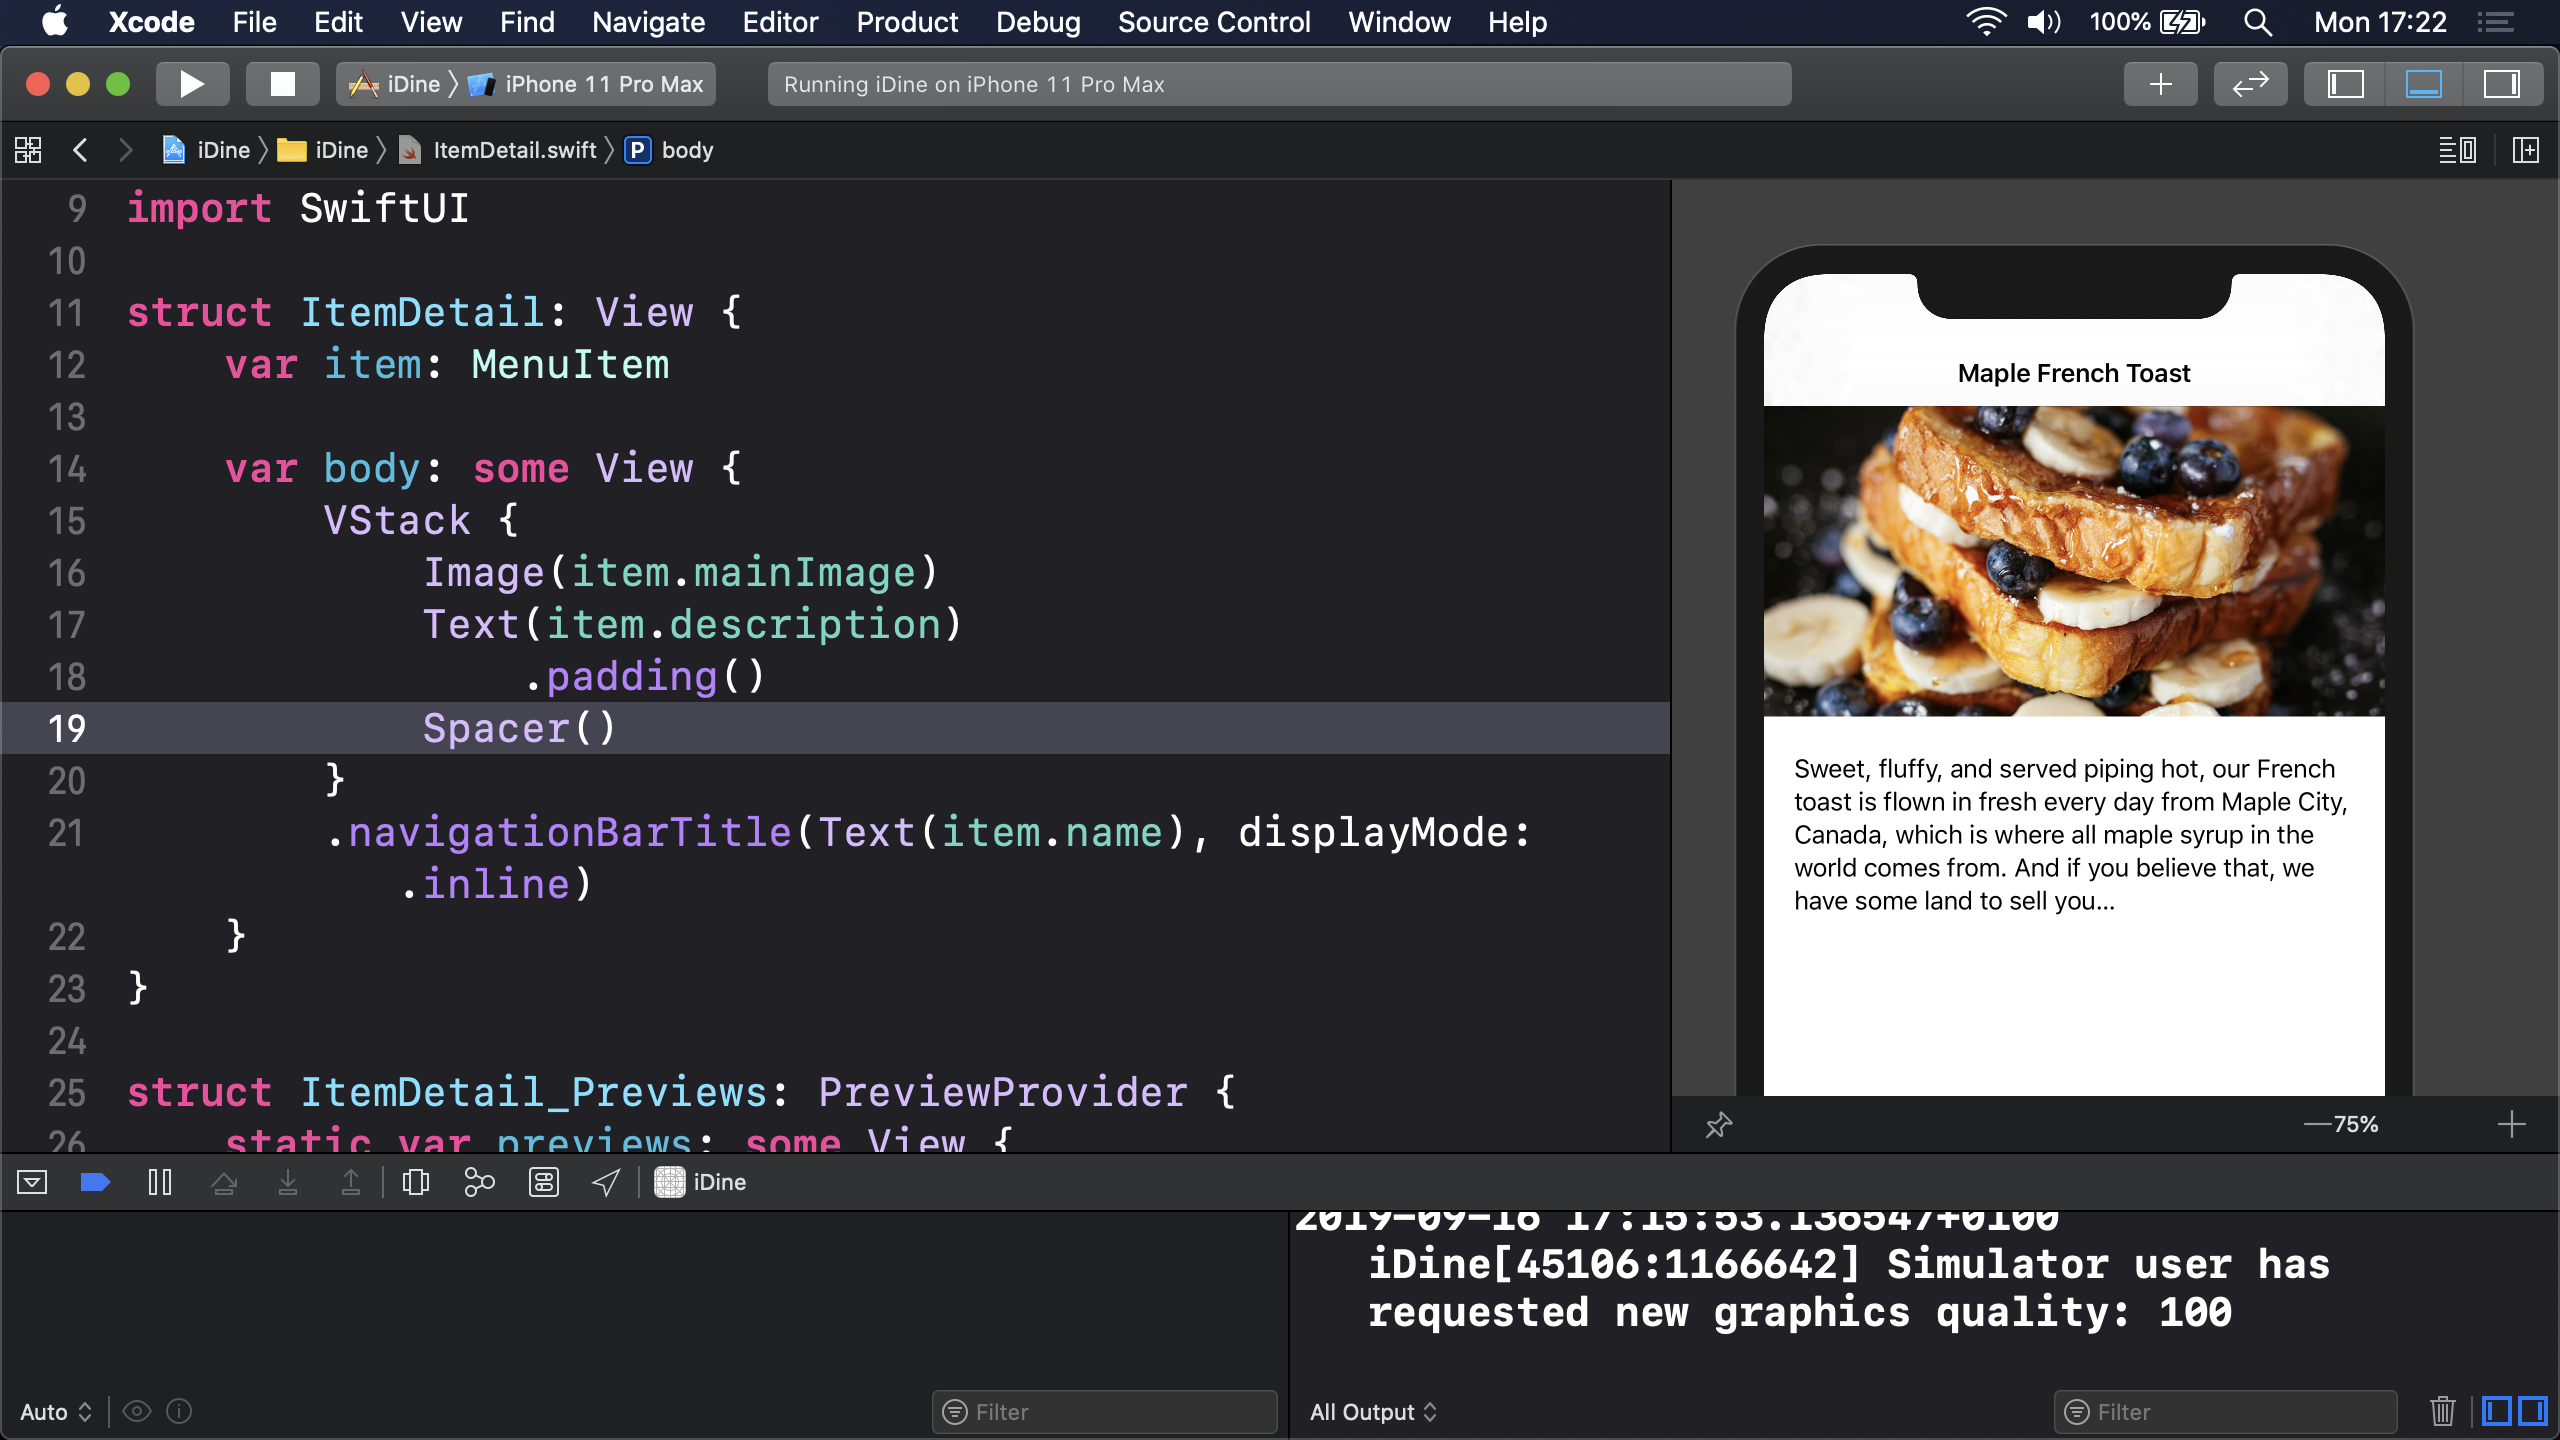
Task: Click the Run (play) button
Action: coord(192,84)
